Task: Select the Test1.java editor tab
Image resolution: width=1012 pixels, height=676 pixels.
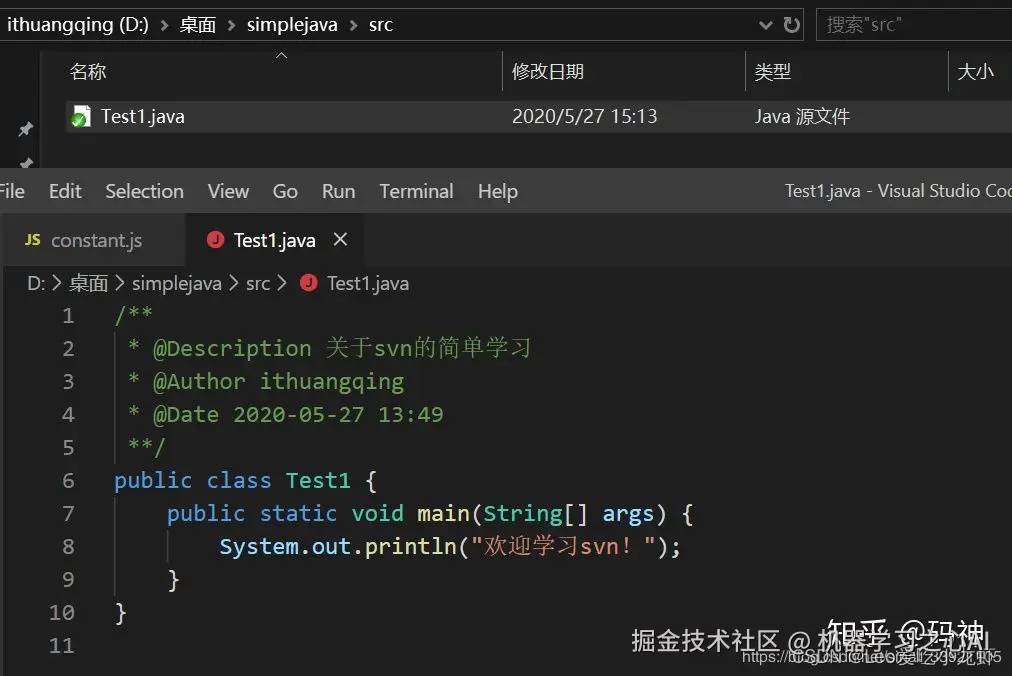Action: (x=274, y=240)
